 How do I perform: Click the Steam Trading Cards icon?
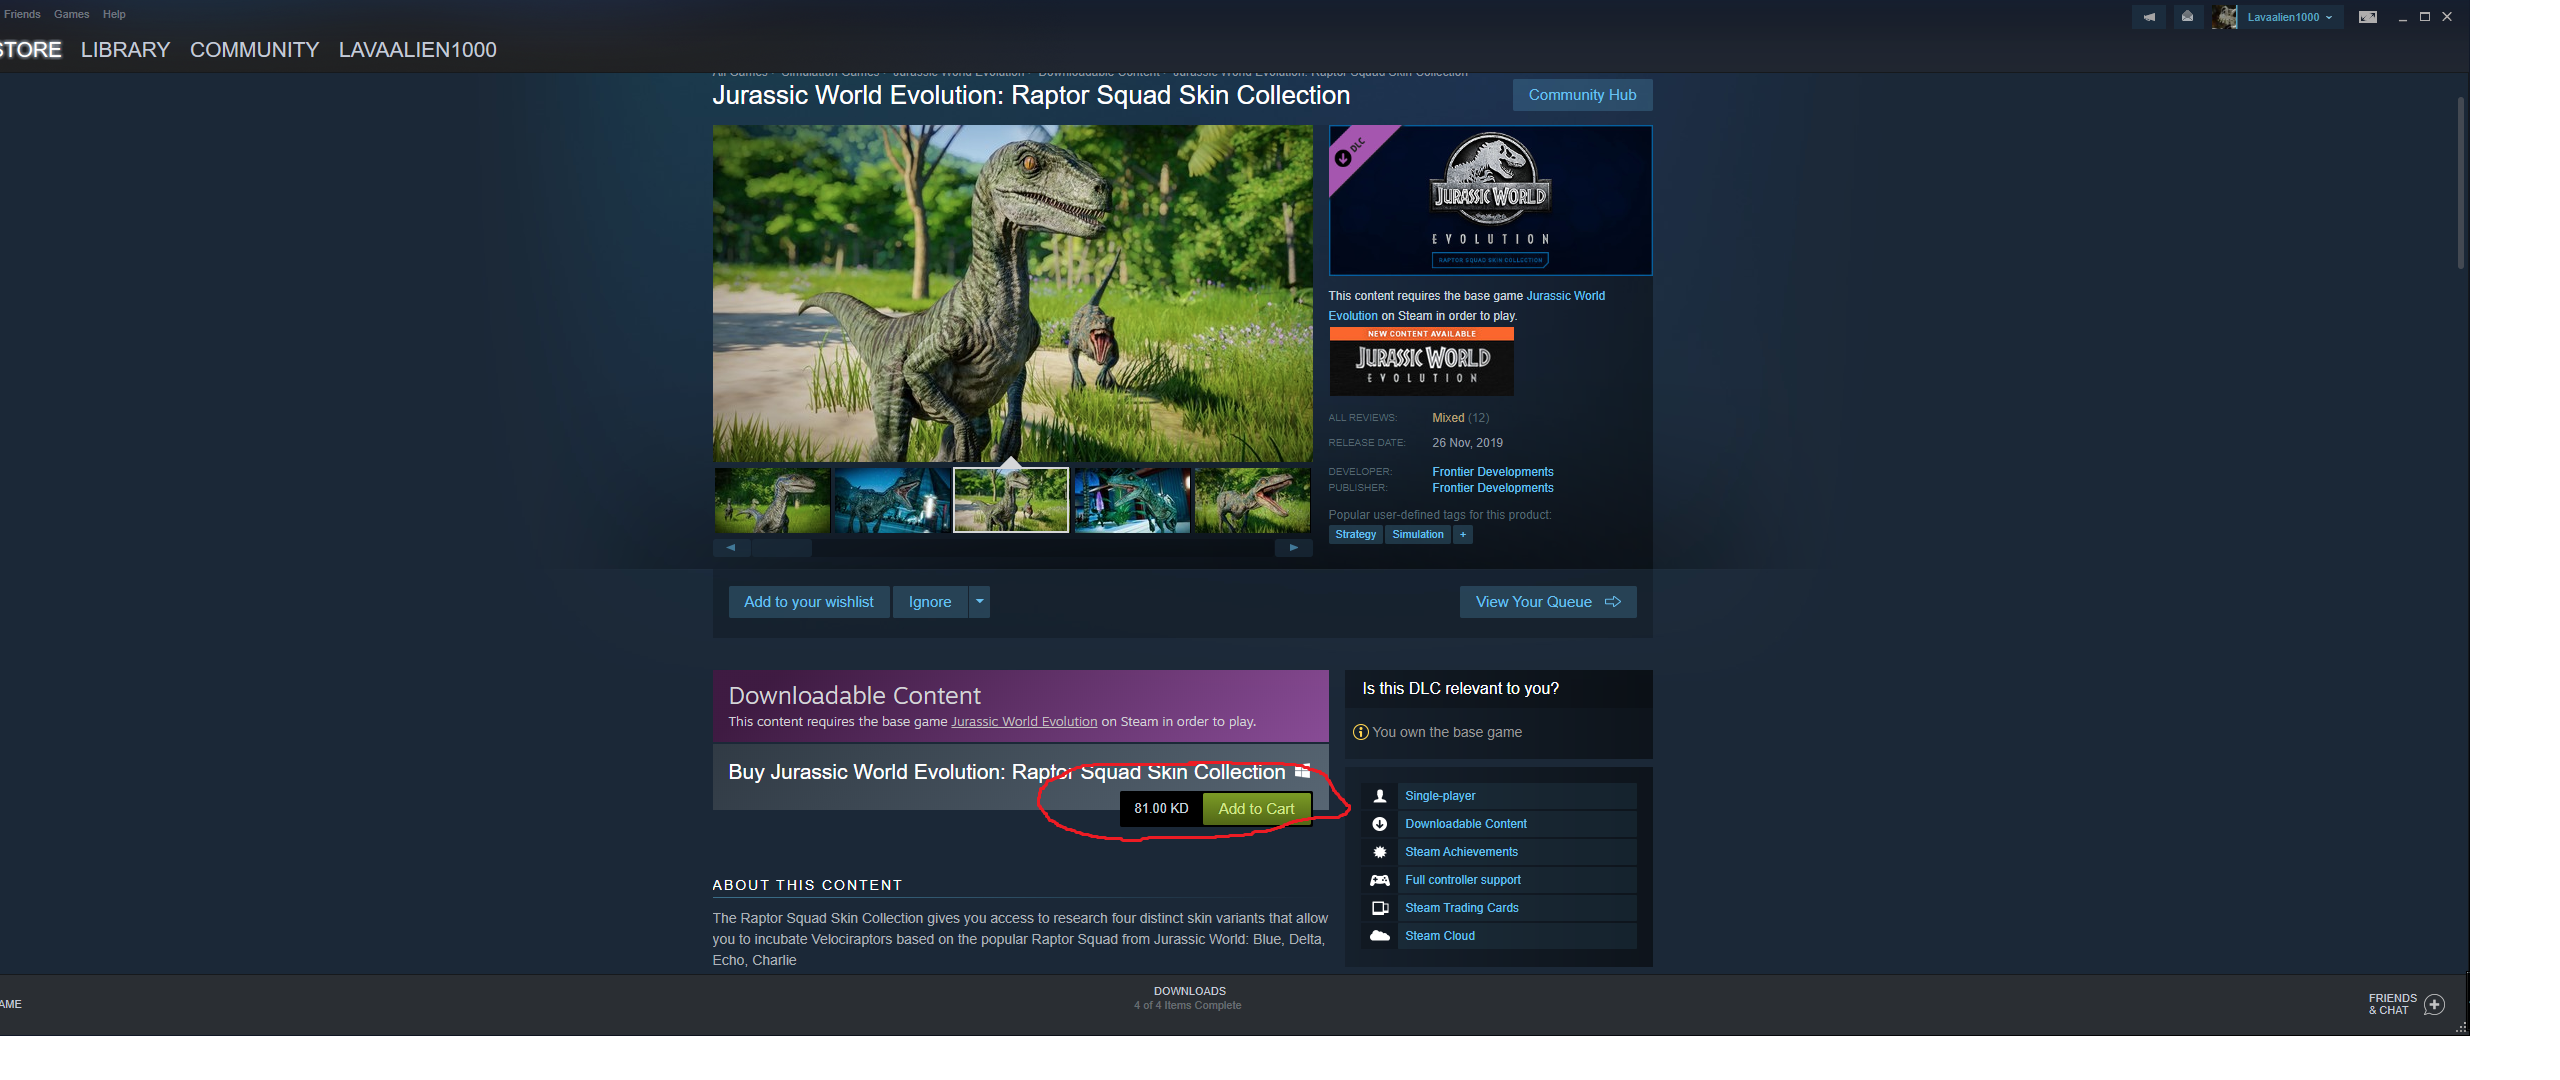(1380, 908)
